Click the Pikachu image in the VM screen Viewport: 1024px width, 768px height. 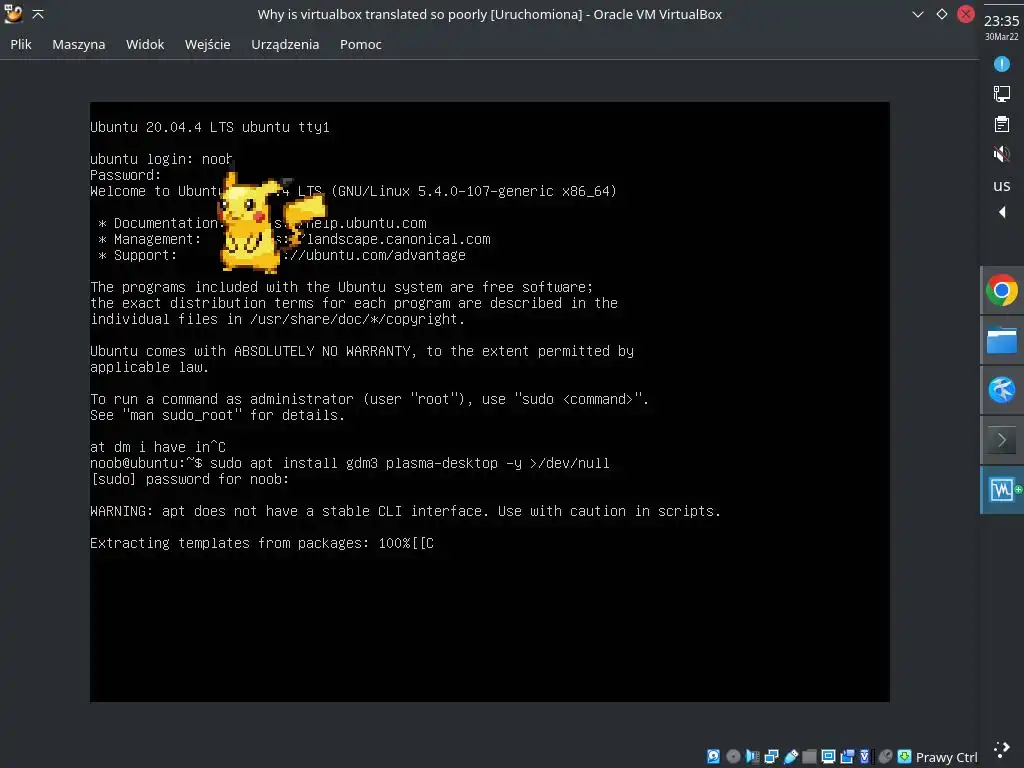272,222
